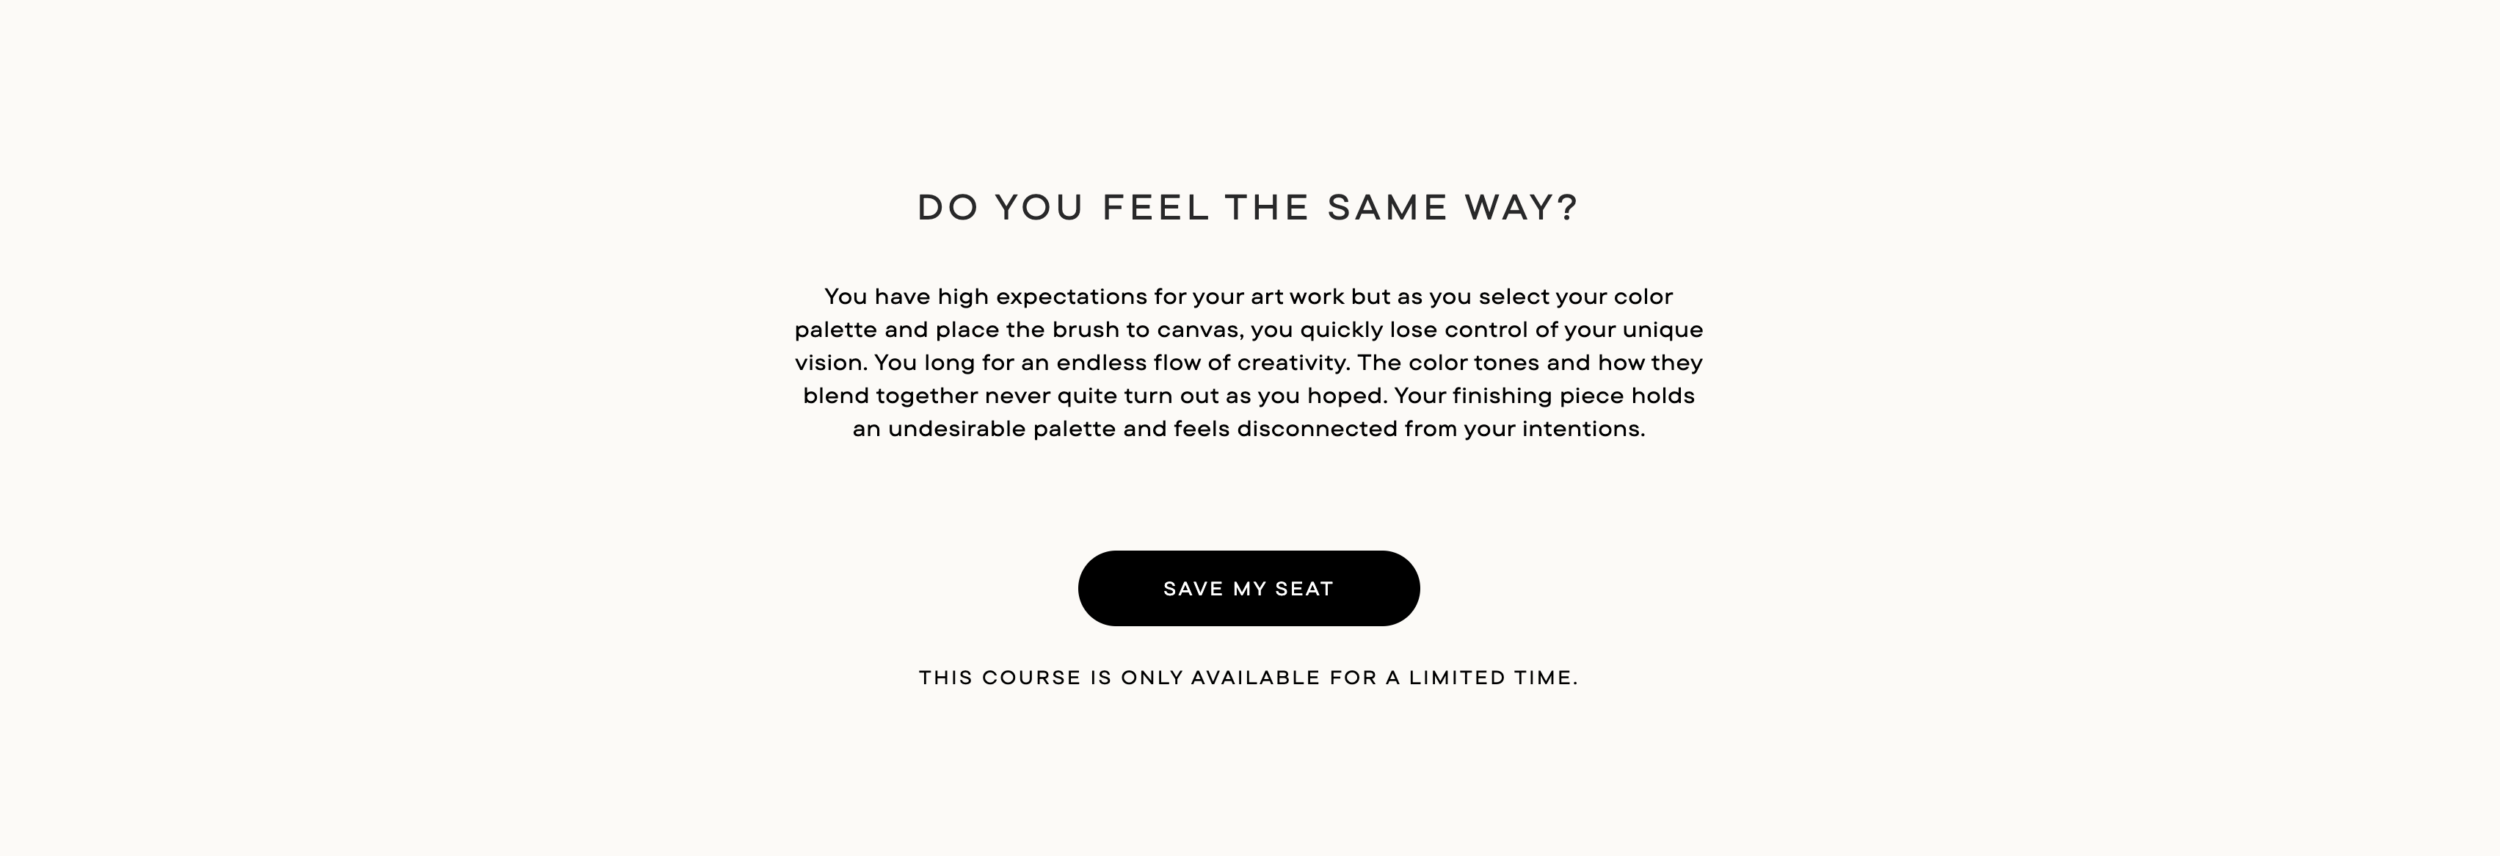Click the line beginning 'vision. You long for'
2500x856 pixels.
[1248, 363]
